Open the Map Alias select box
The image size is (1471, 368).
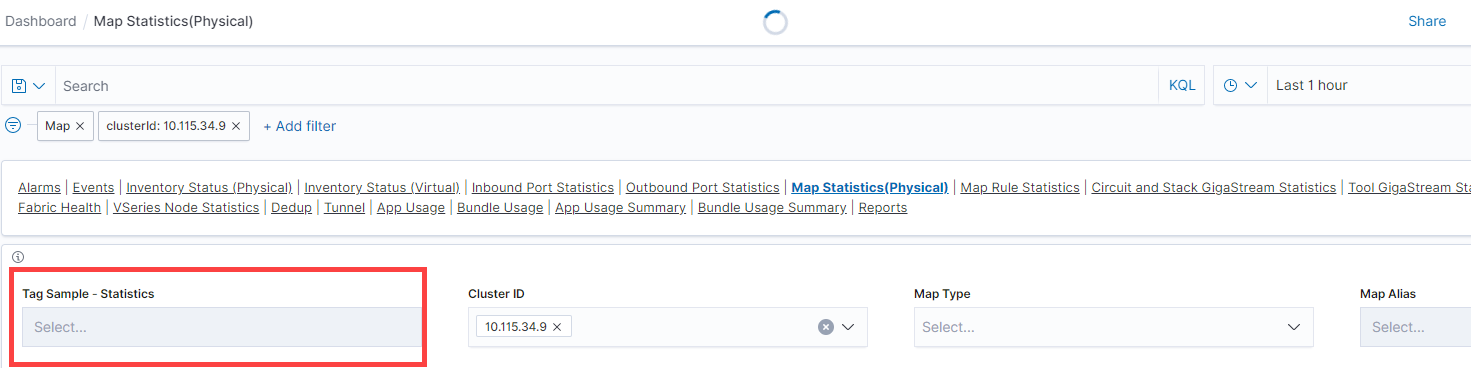coord(1415,327)
